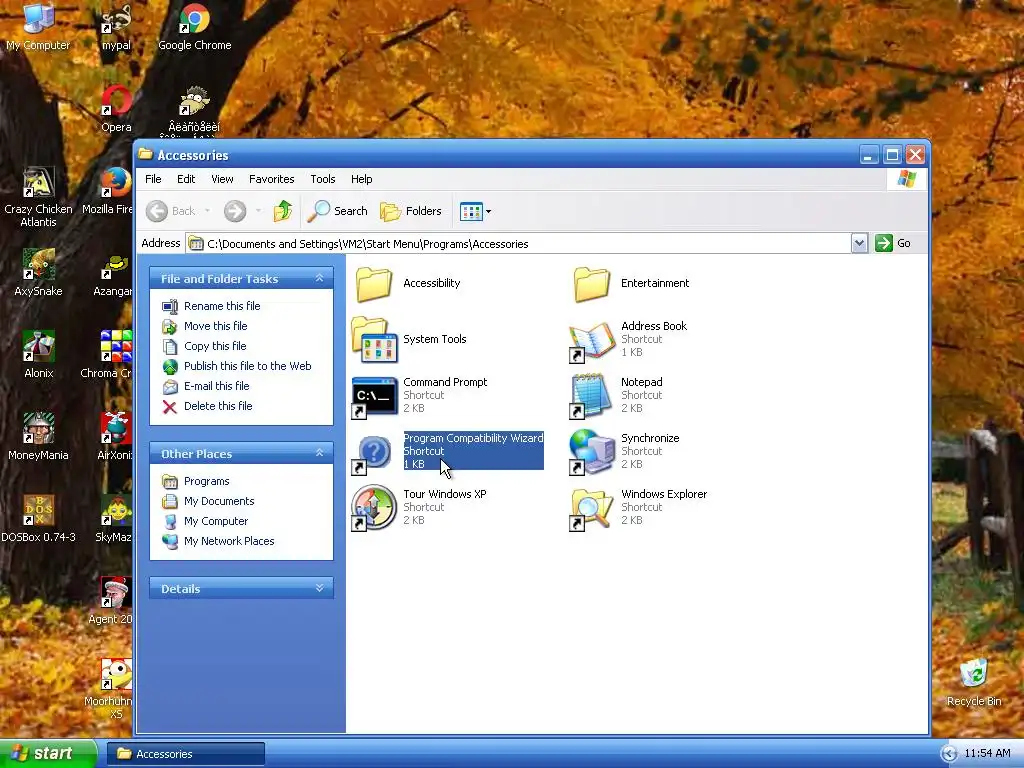Image resolution: width=1024 pixels, height=768 pixels.
Task: Select the Program Compatibility Wizard icon
Action: [374, 453]
